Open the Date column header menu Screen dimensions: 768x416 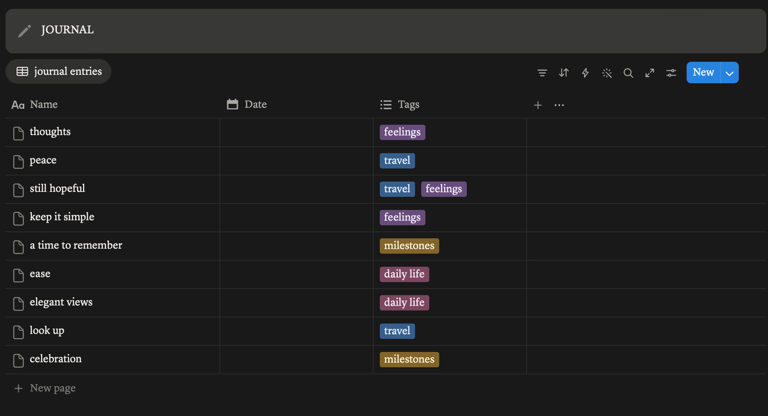pos(296,104)
